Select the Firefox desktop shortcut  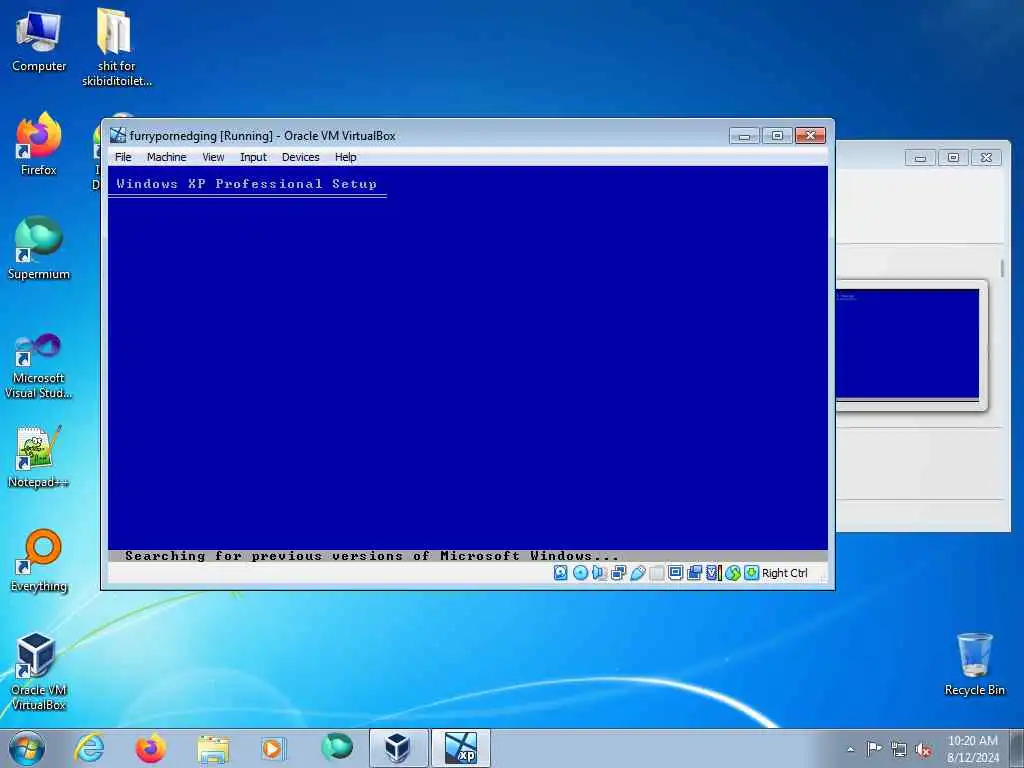click(x=39, y=145)
